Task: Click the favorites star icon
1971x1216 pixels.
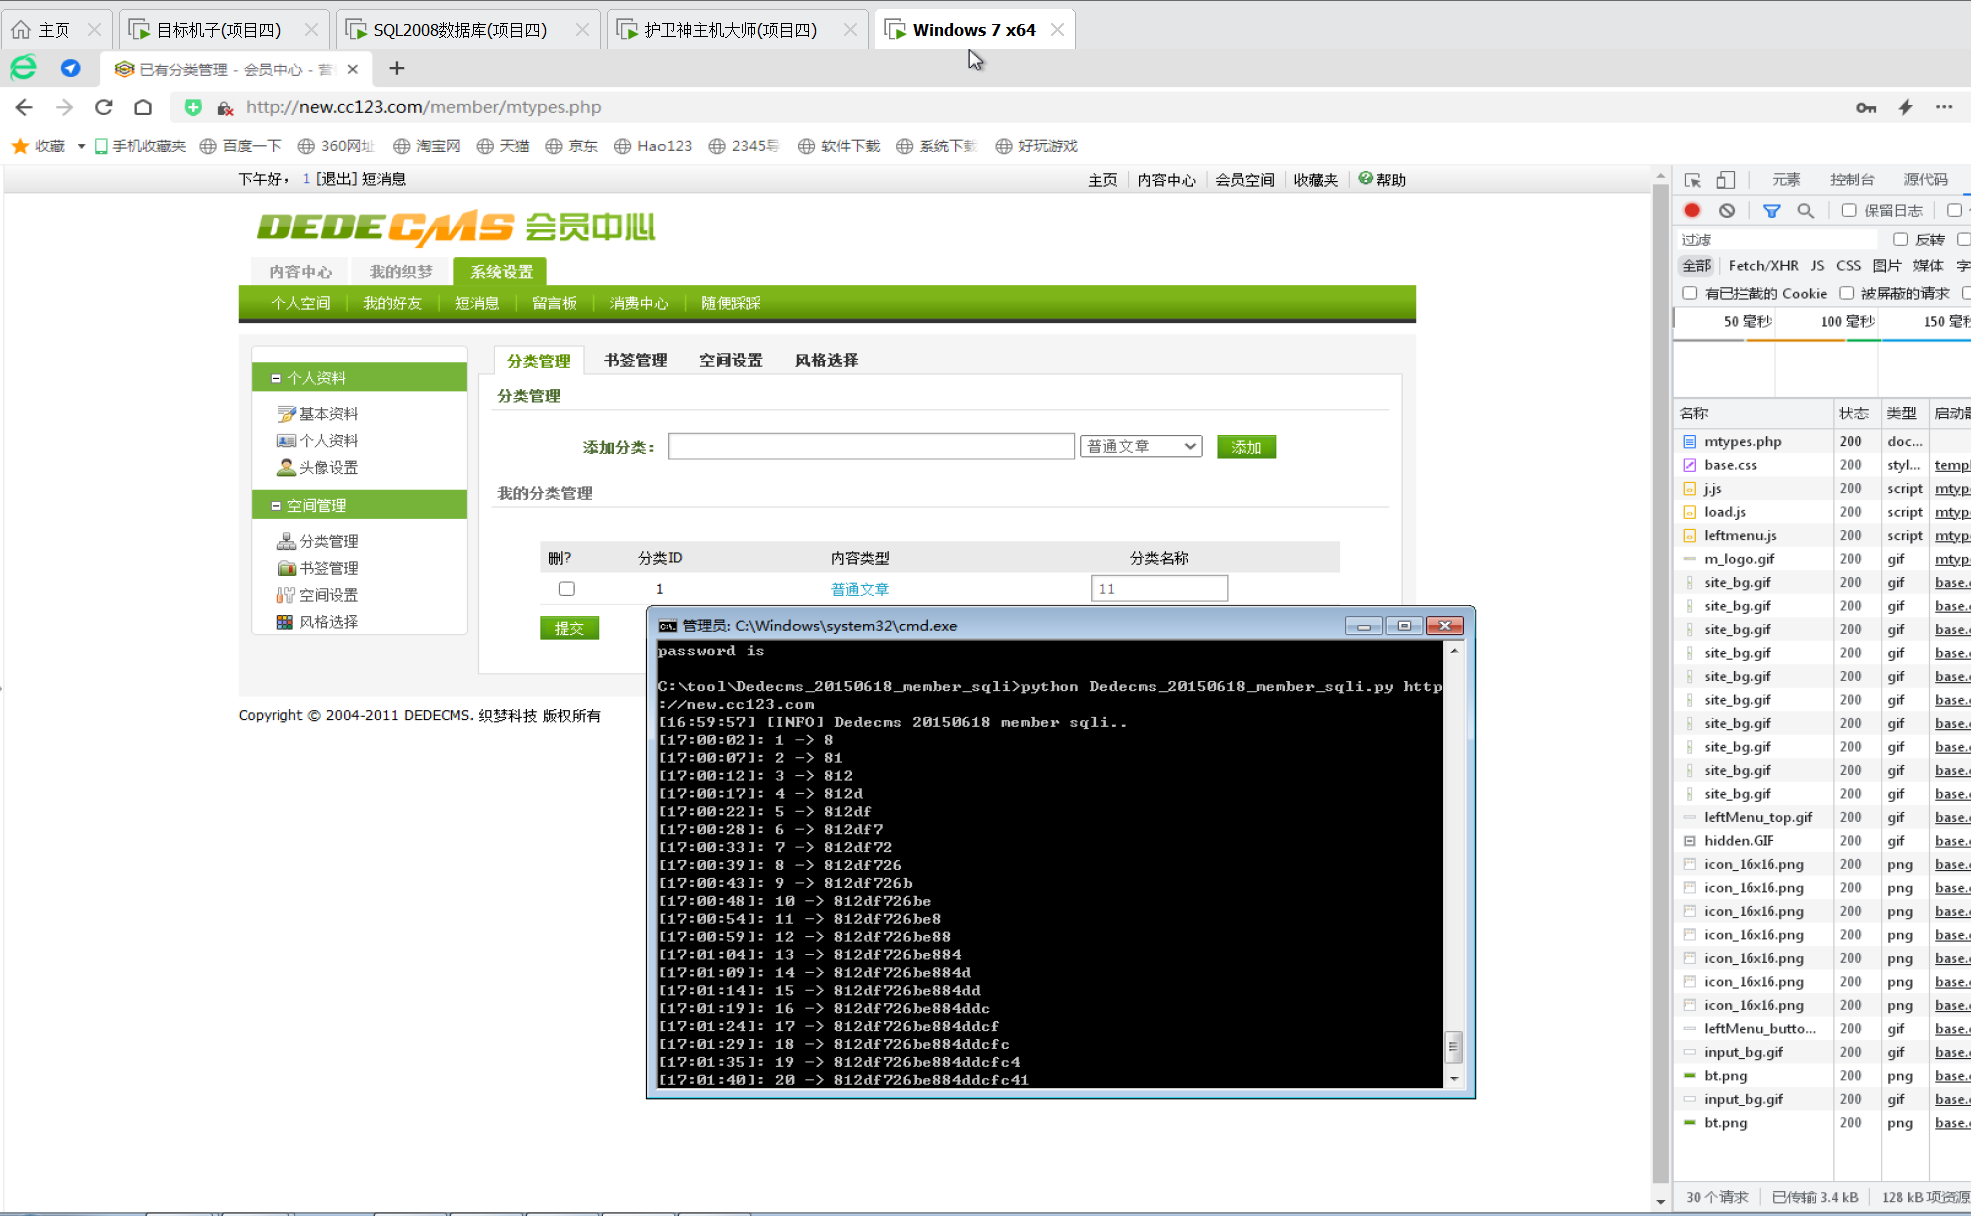Action: [20, 146]
